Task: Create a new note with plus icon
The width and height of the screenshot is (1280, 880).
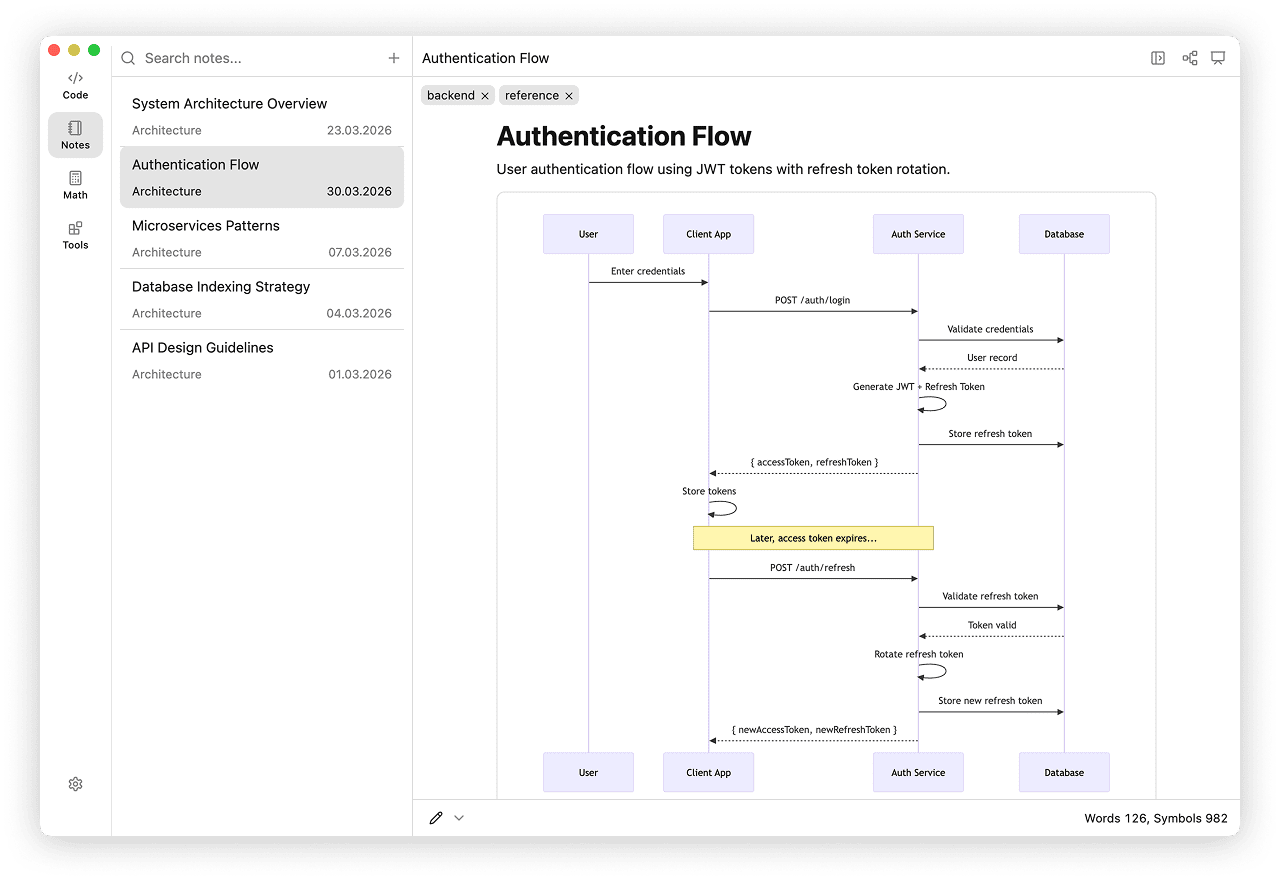Action: click(394, 58)
